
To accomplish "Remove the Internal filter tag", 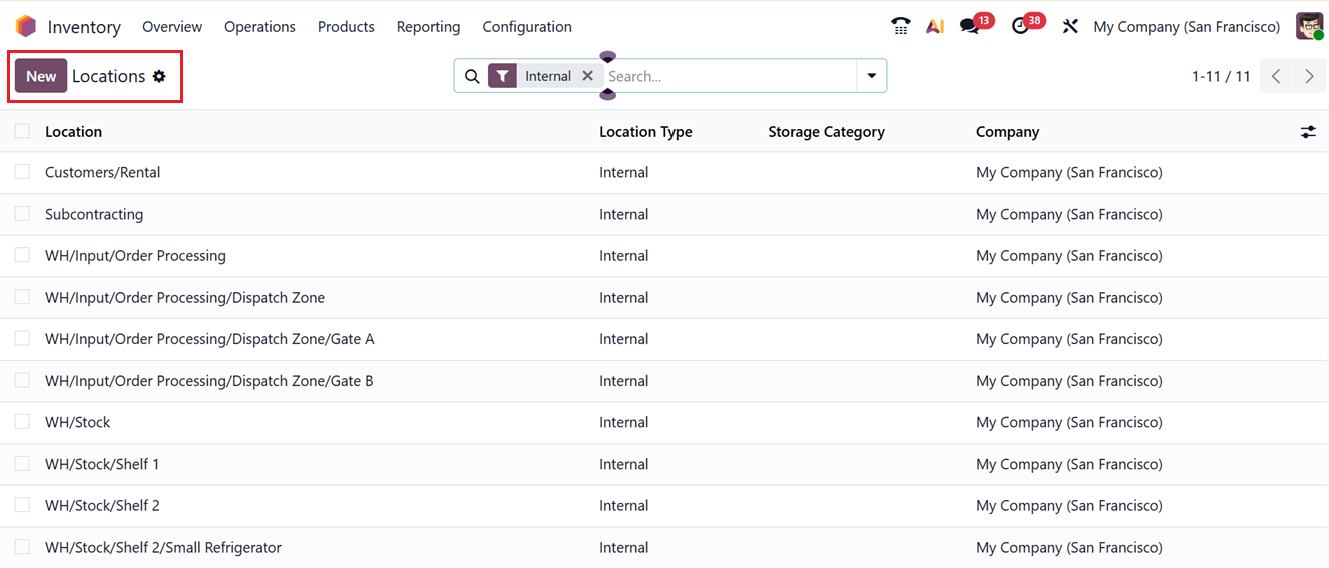I will pyautogui.click(x=588, y=76).
